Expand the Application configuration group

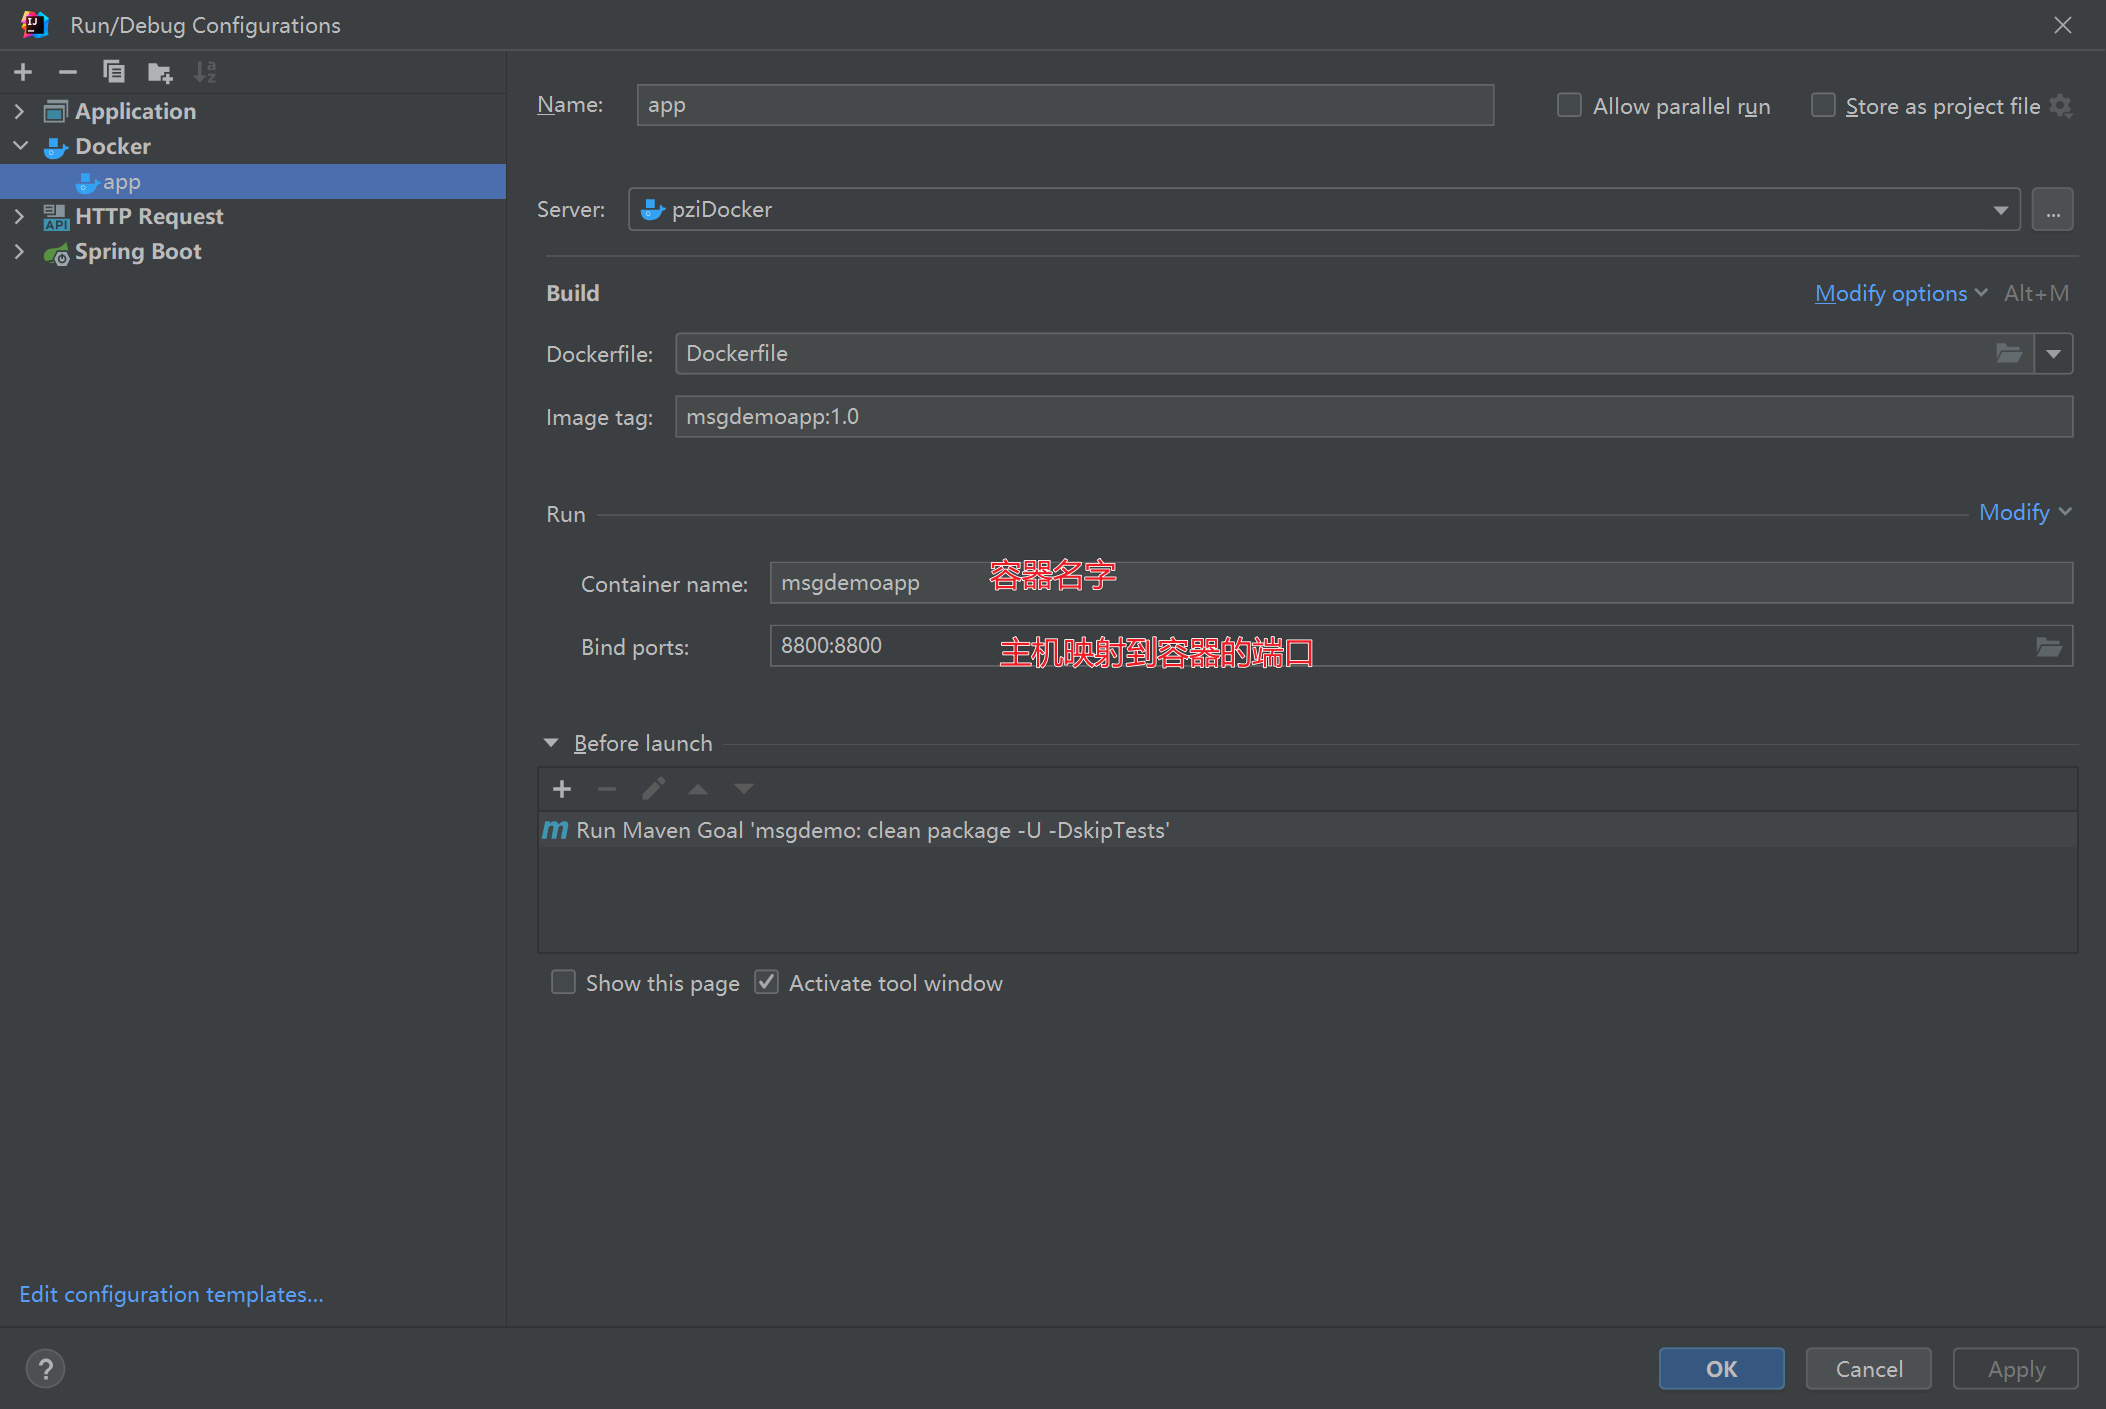pos(19,111)
